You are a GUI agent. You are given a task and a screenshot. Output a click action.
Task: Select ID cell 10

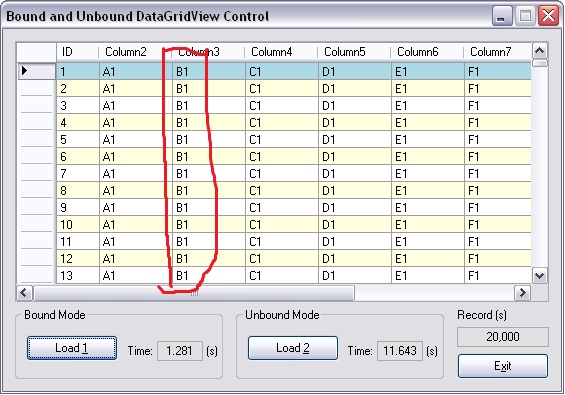point(78,225)
